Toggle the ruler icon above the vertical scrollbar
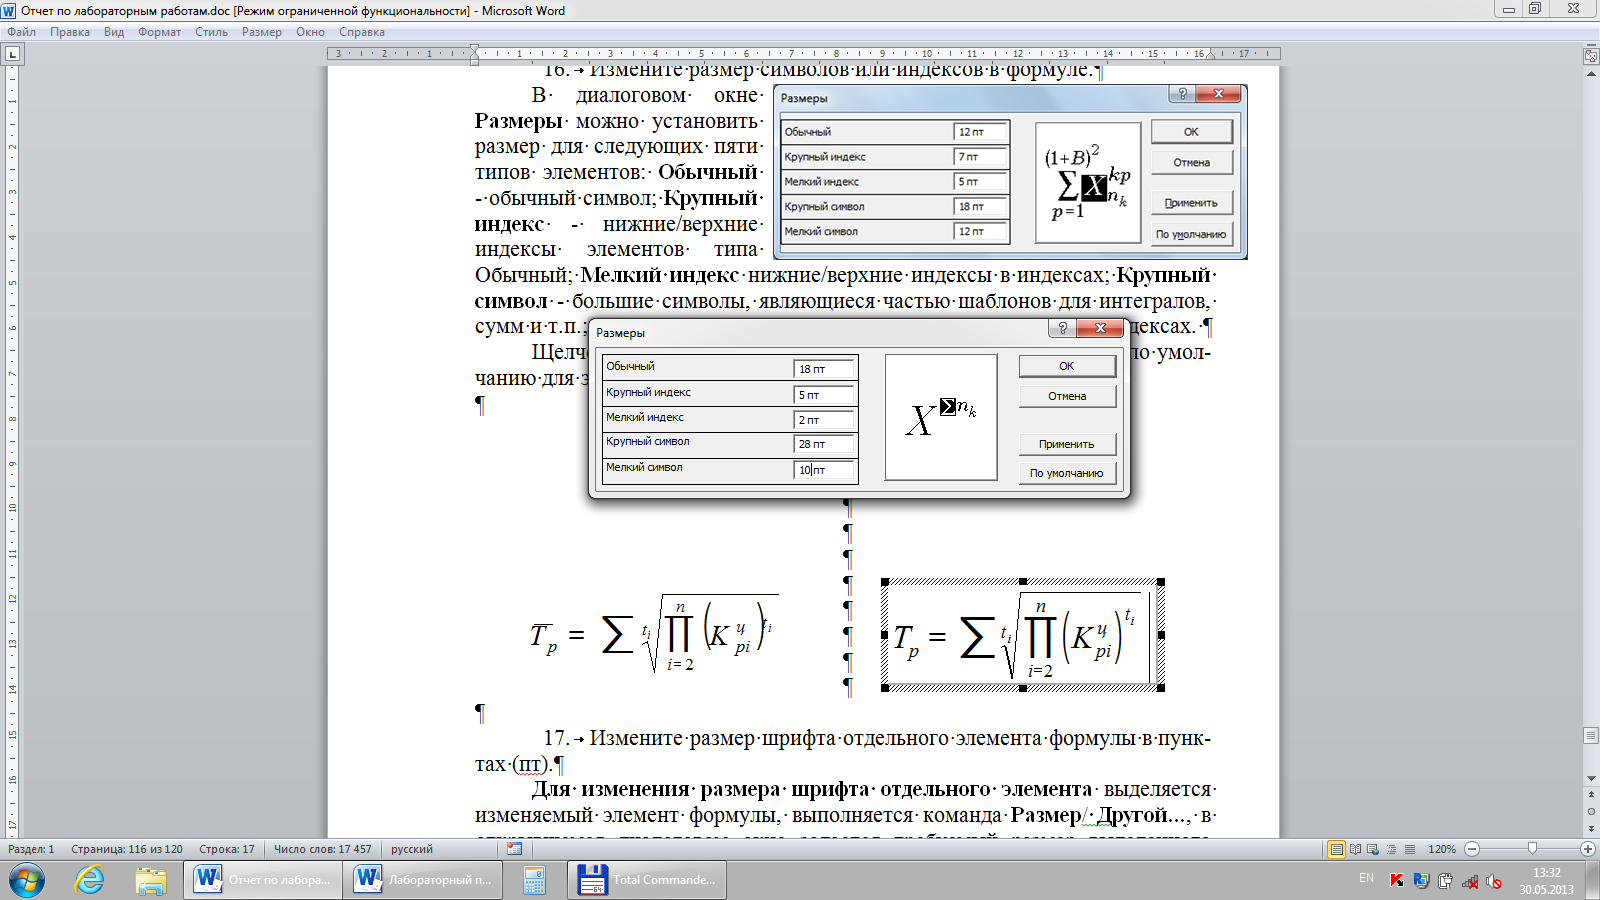The width and height of the screenshot is (1600, 900). pyautogui.click(x=1591, y=56)
